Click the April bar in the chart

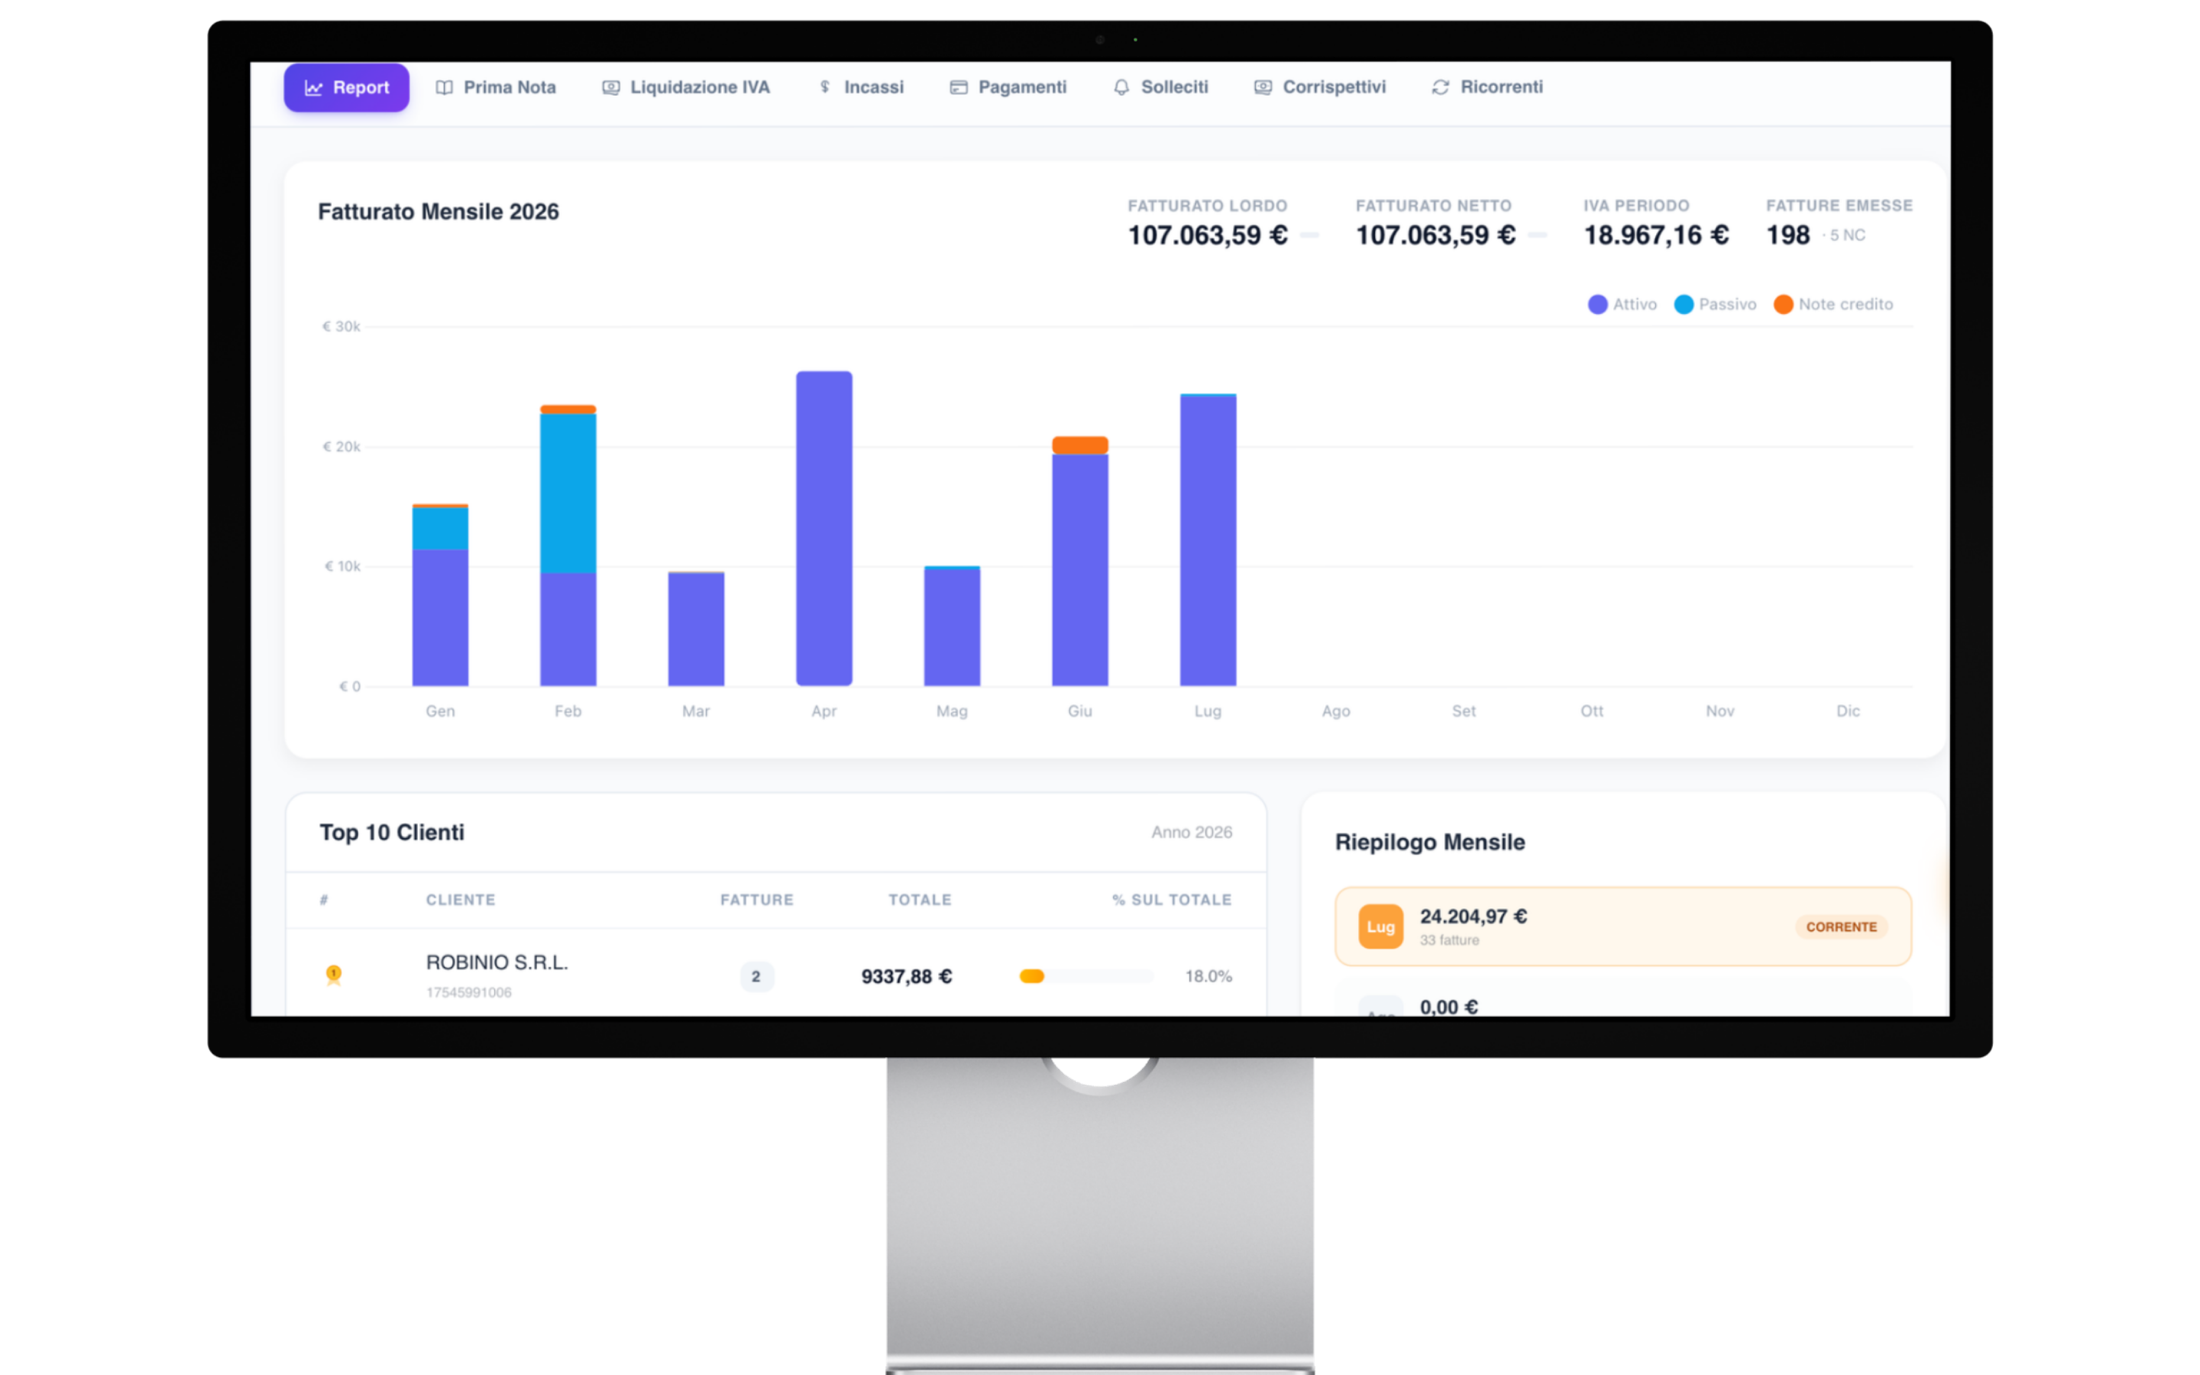(824, 528)
